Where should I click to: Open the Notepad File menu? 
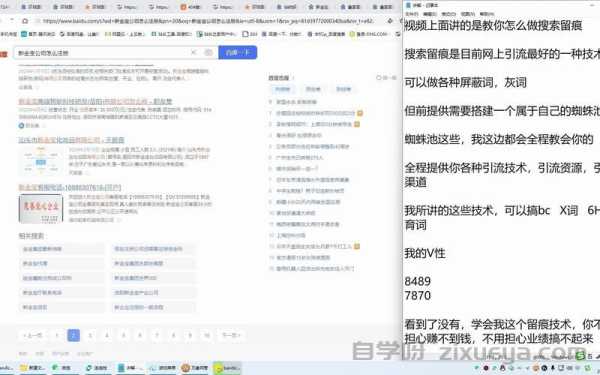[412, 14]
